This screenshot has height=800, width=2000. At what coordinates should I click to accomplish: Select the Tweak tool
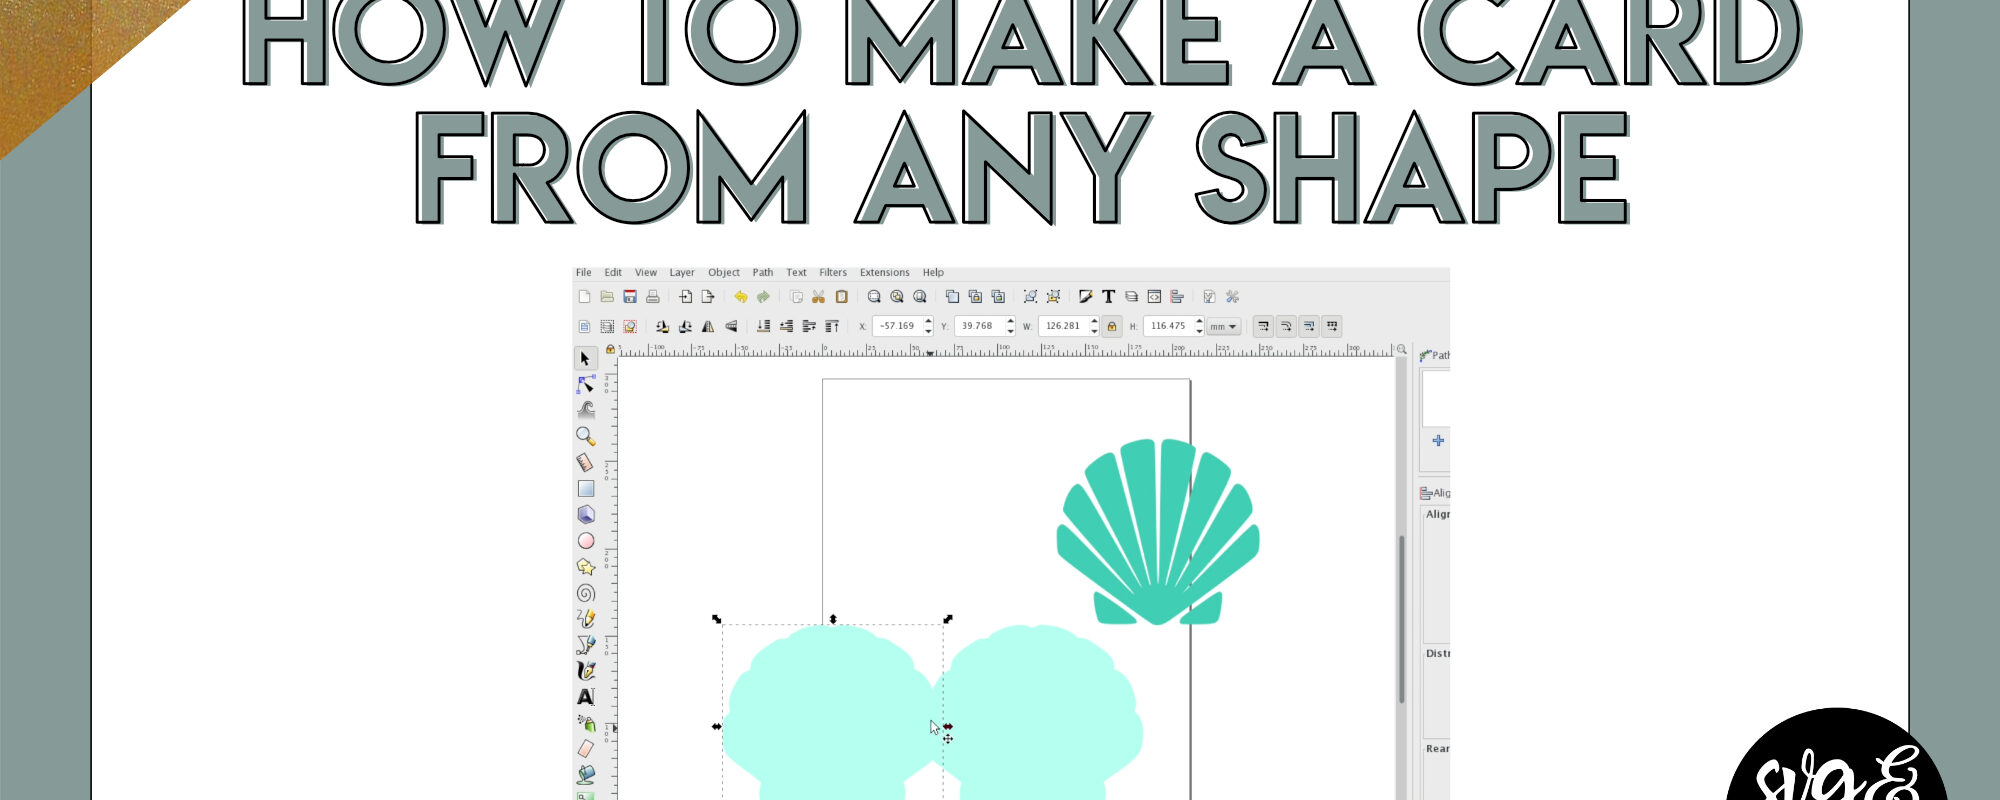586,410
